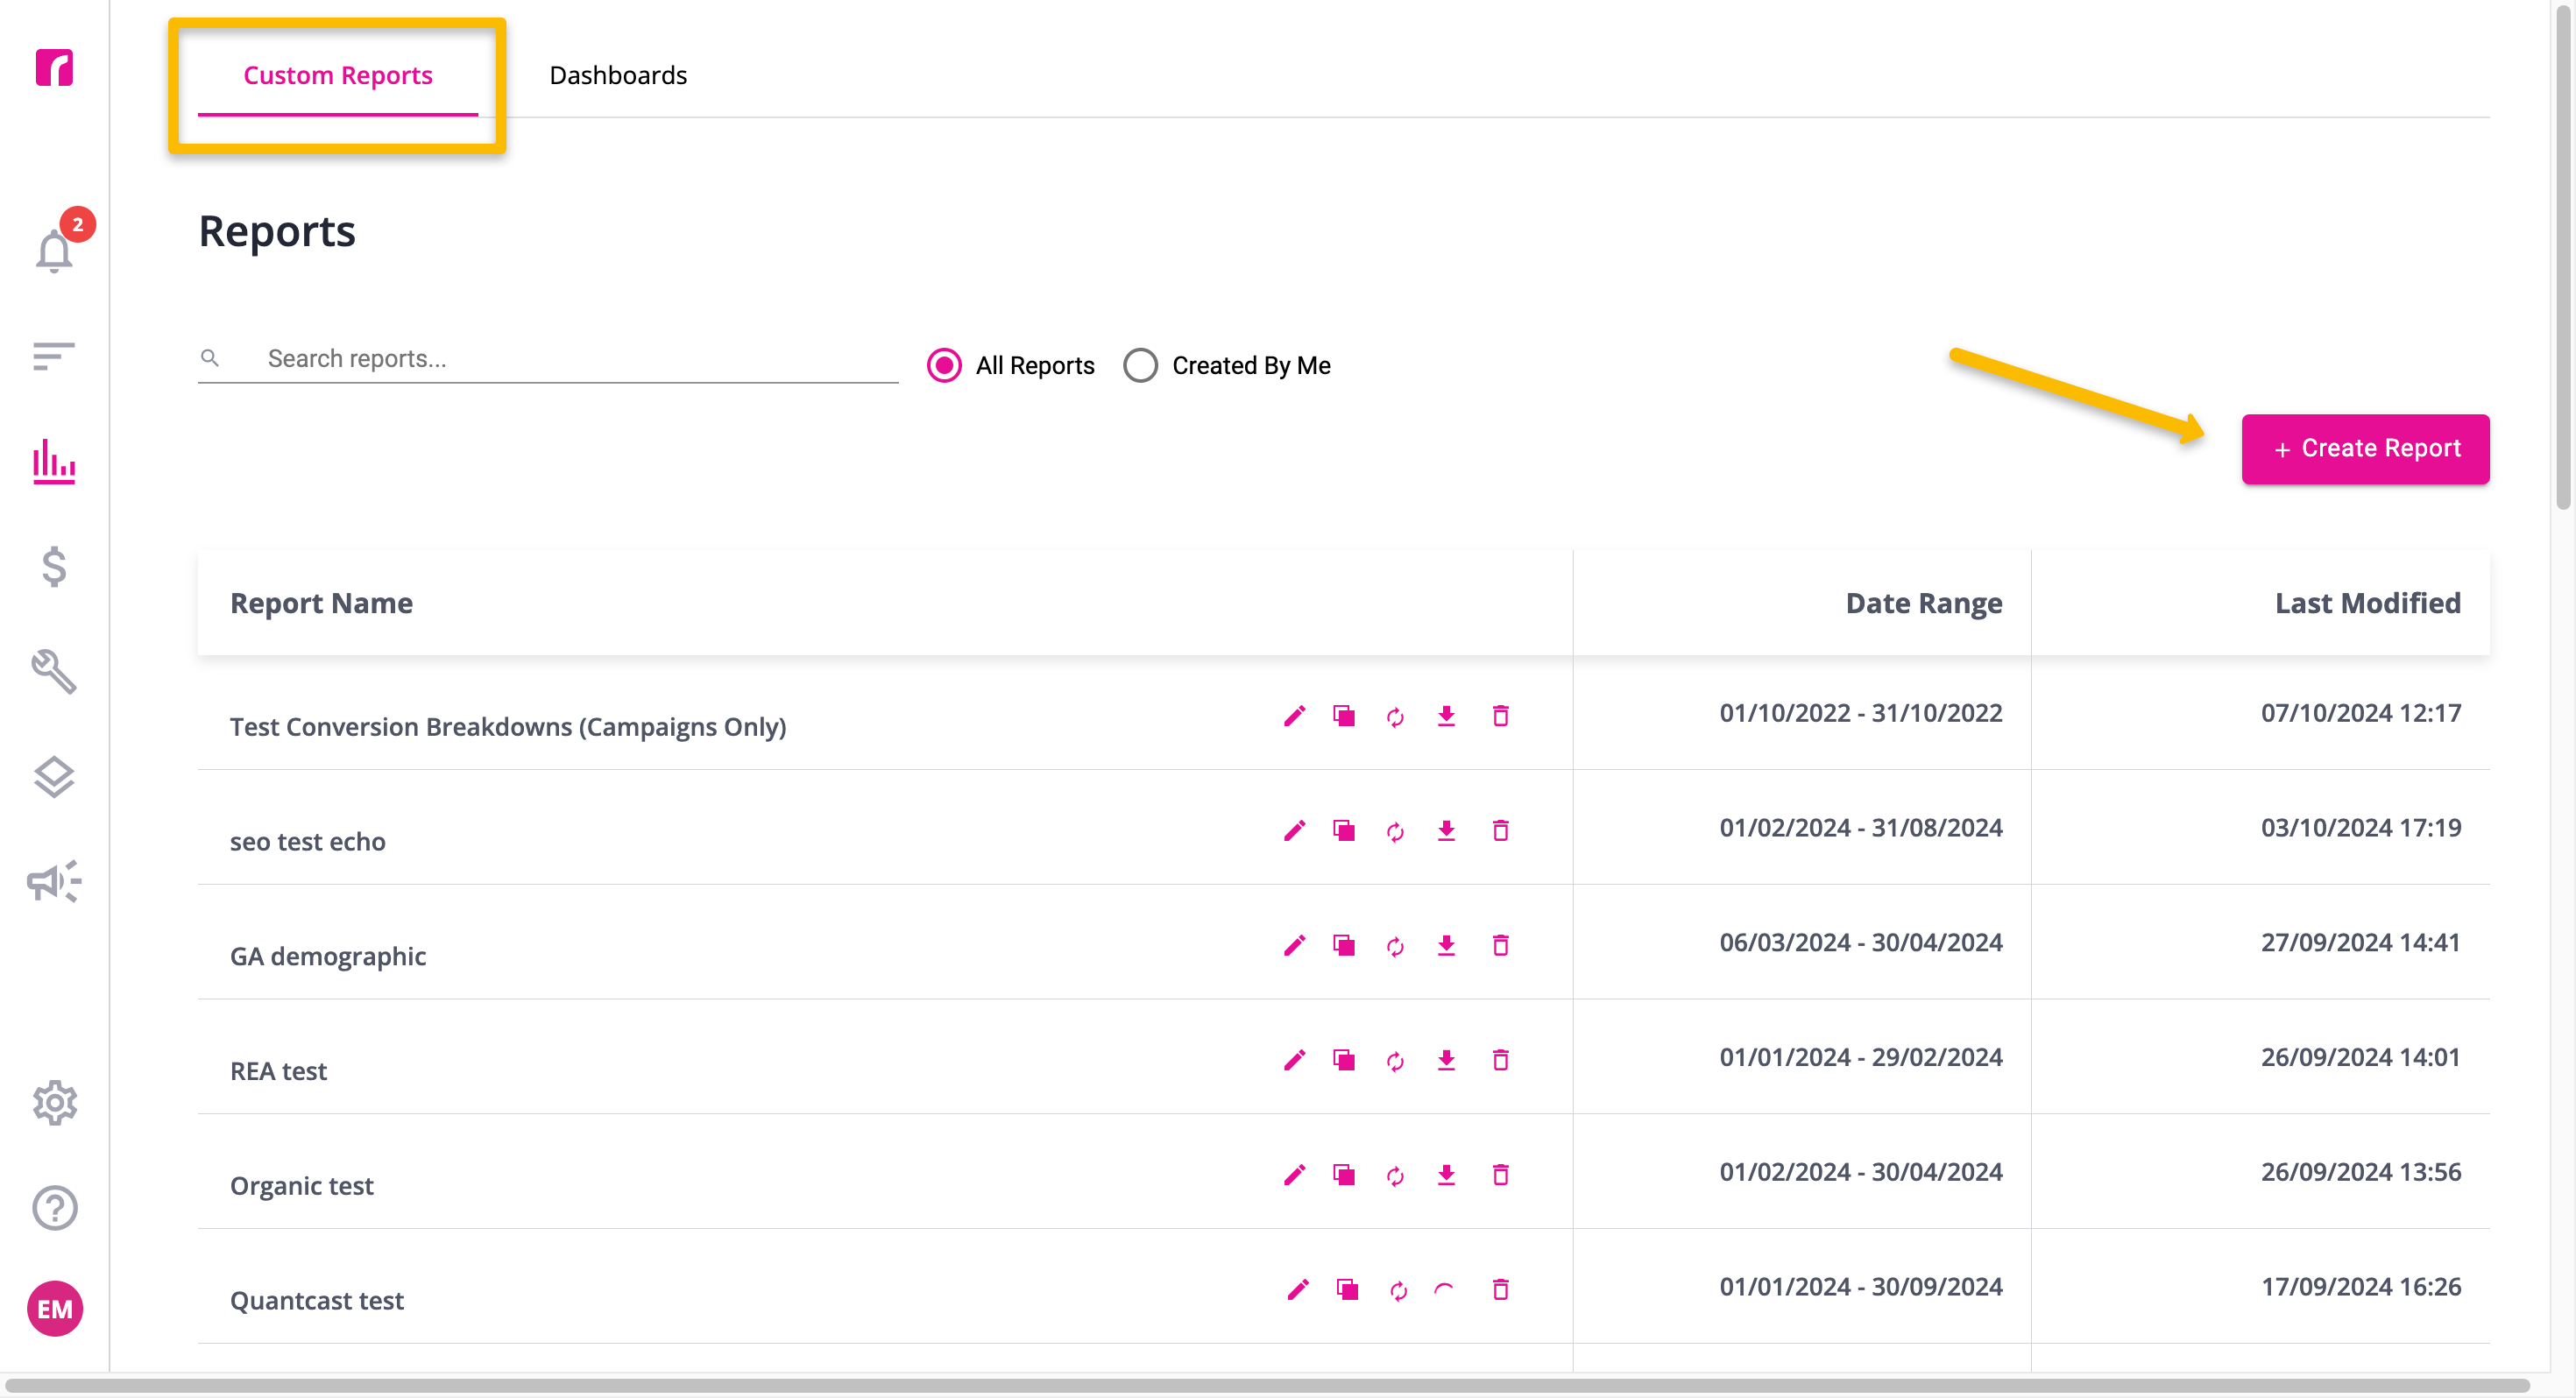2576x1398 pixels.
Task: Open the settings gear sidebar icon
Action: [x=54, y=1103]
